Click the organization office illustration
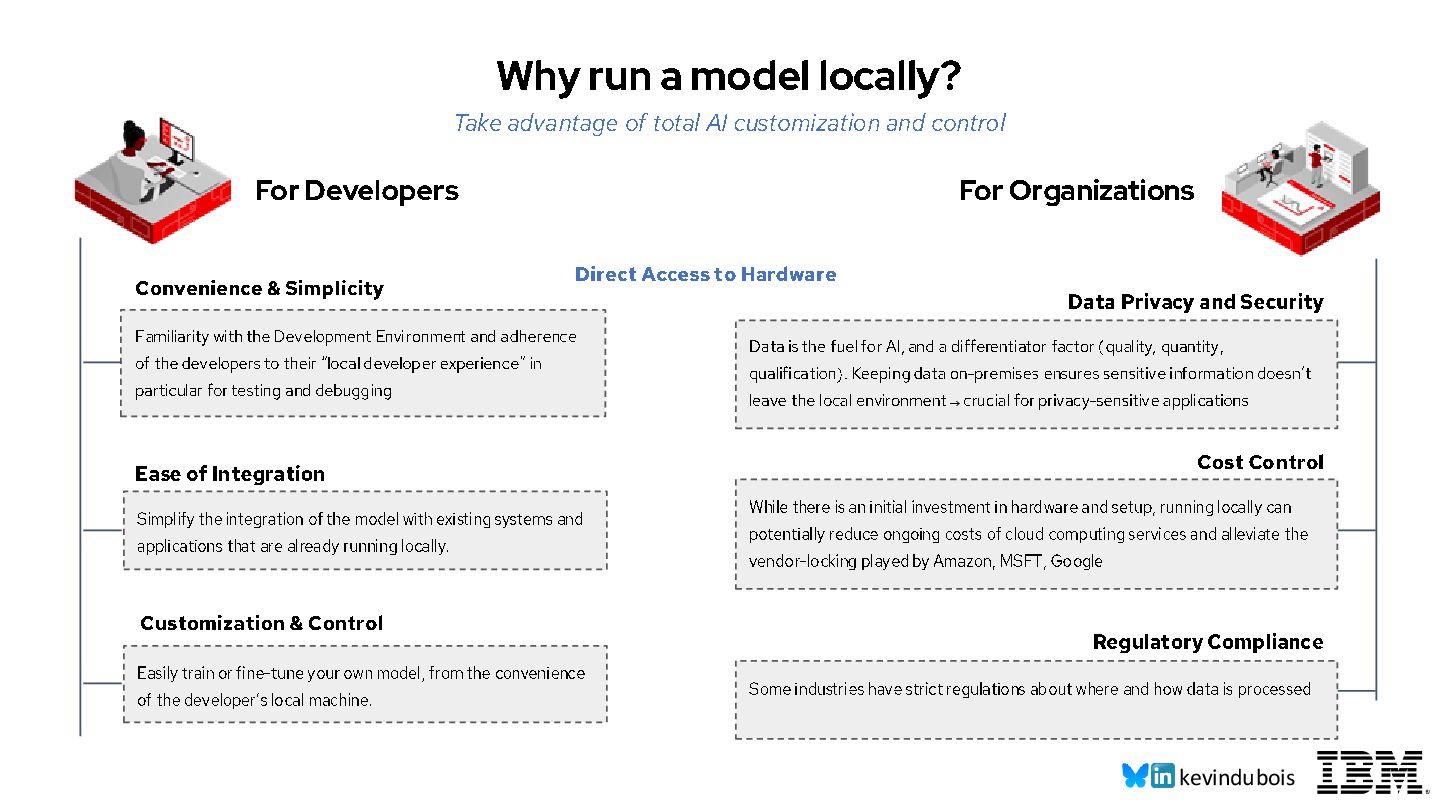Image resolution: width=1440 pixels, height=810 pixels. coord(1301,187)
